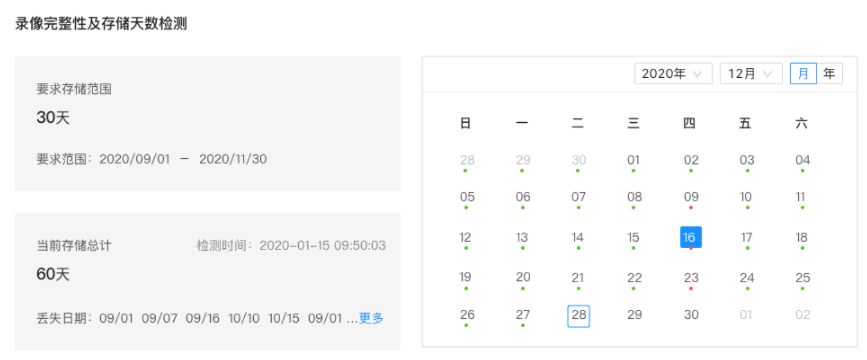Open the 12月 month dropdown
The height and width of the screenshot is (360, 867).
tap(751, 74)
